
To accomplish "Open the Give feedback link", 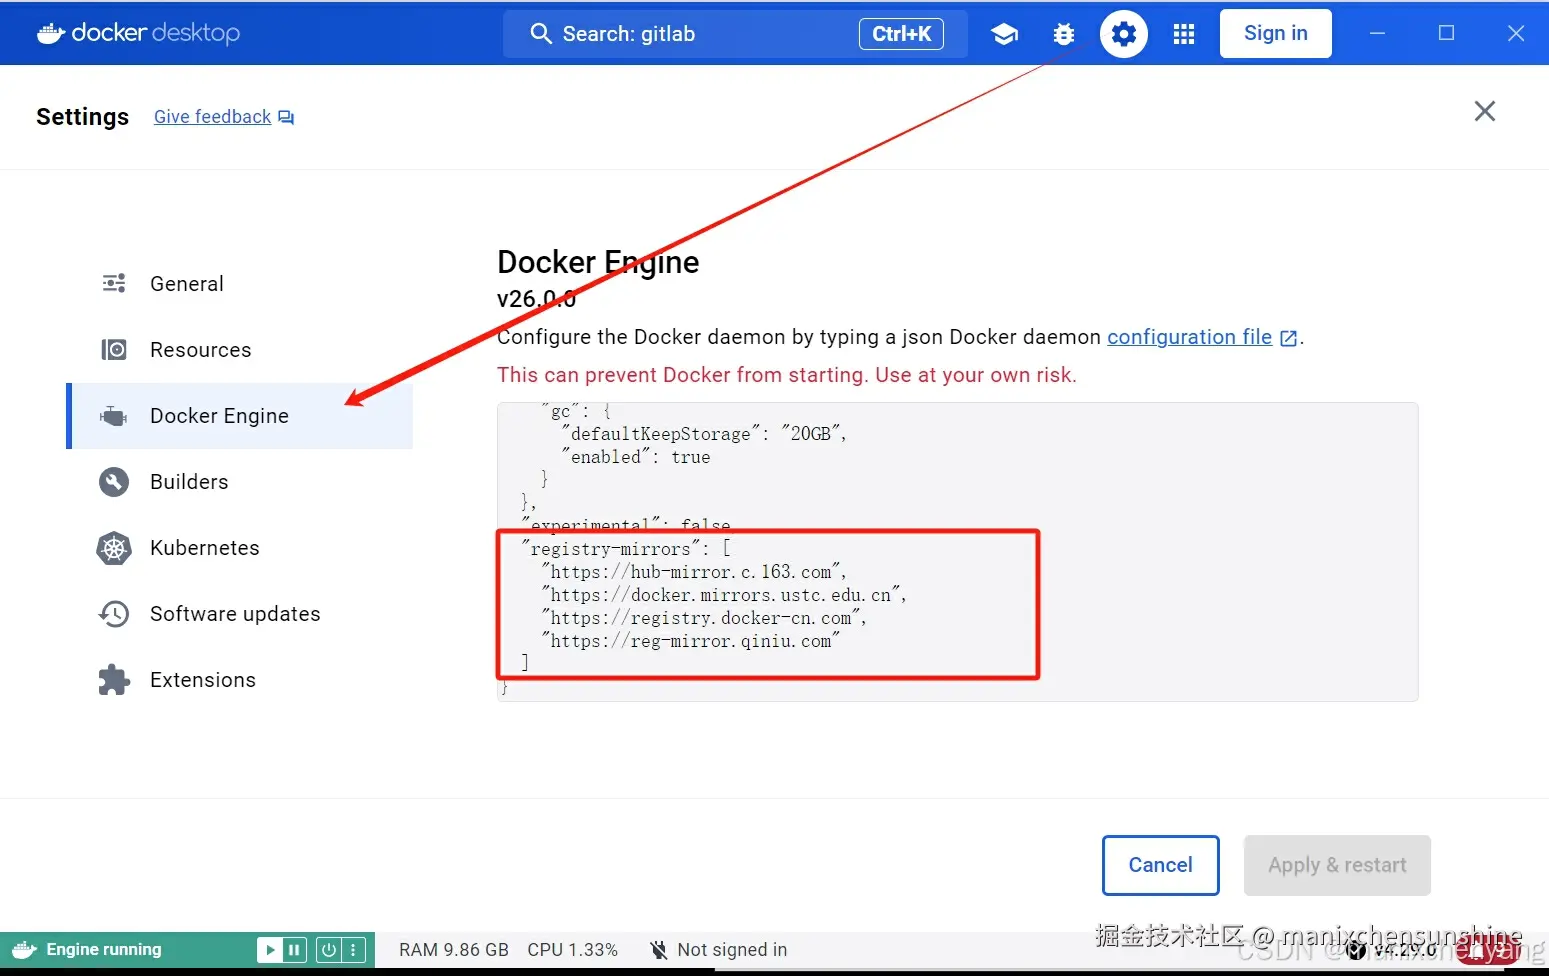I will point(212,117).
